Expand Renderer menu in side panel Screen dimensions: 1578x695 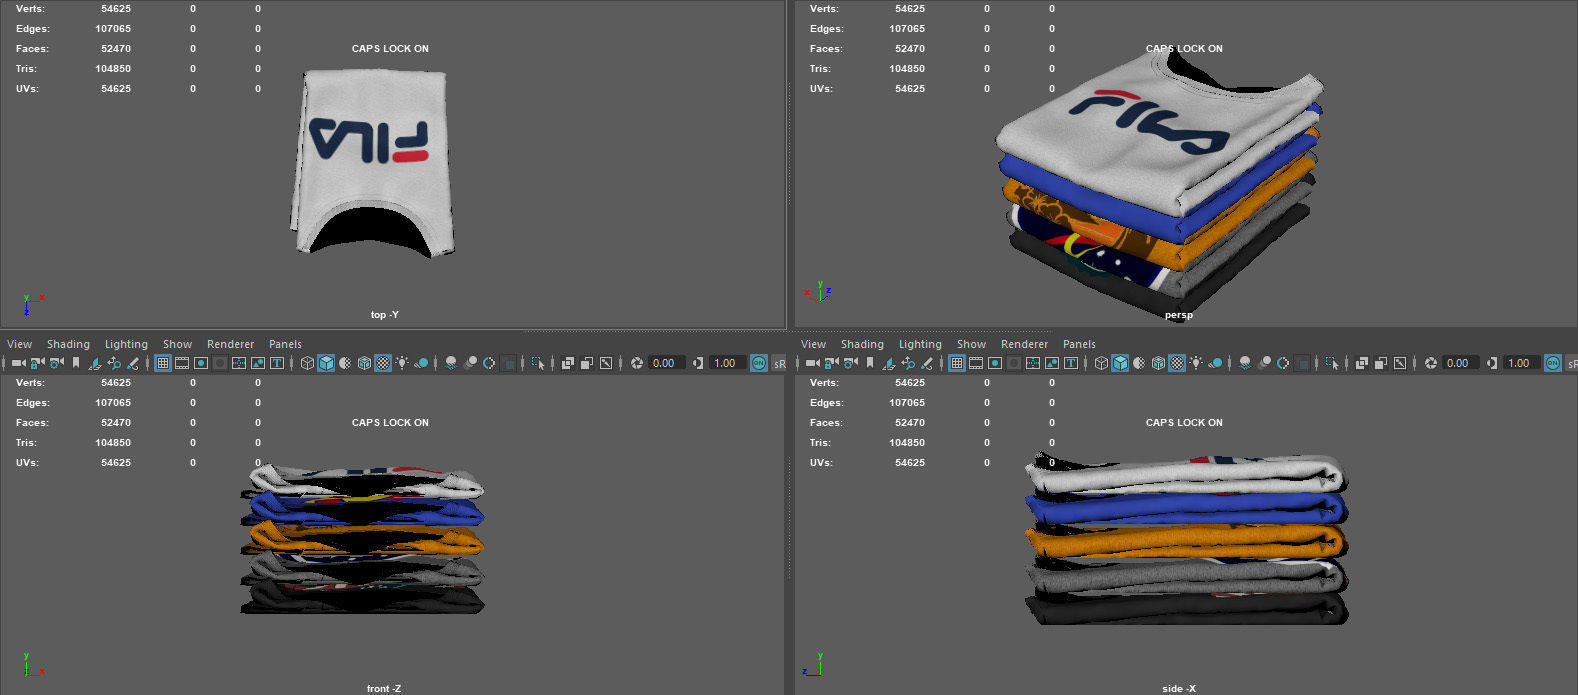point(1024,344)
